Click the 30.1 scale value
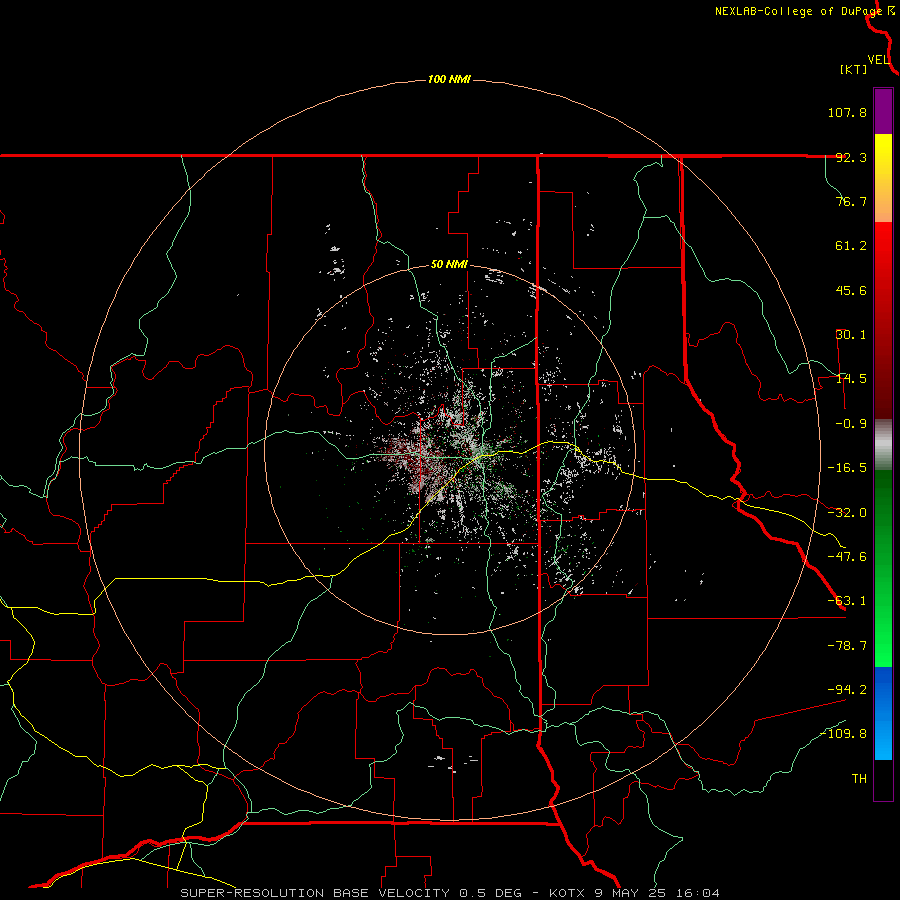 click(851, 335)
